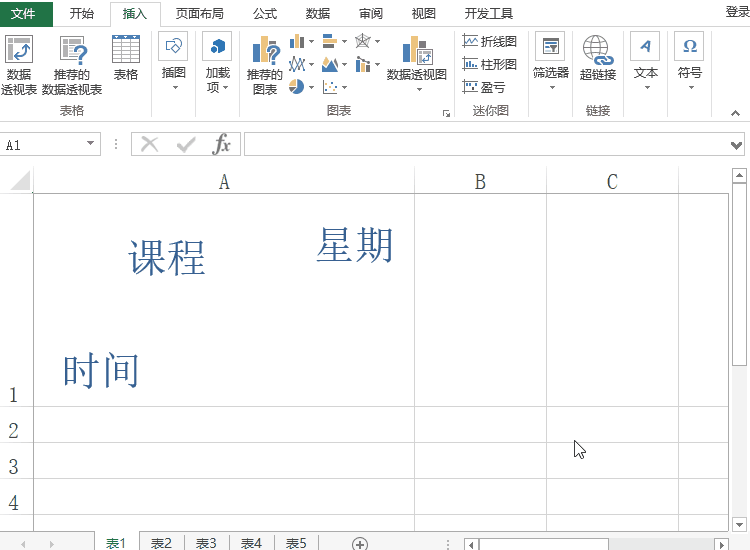Select column B header

[x=480, y=181]
